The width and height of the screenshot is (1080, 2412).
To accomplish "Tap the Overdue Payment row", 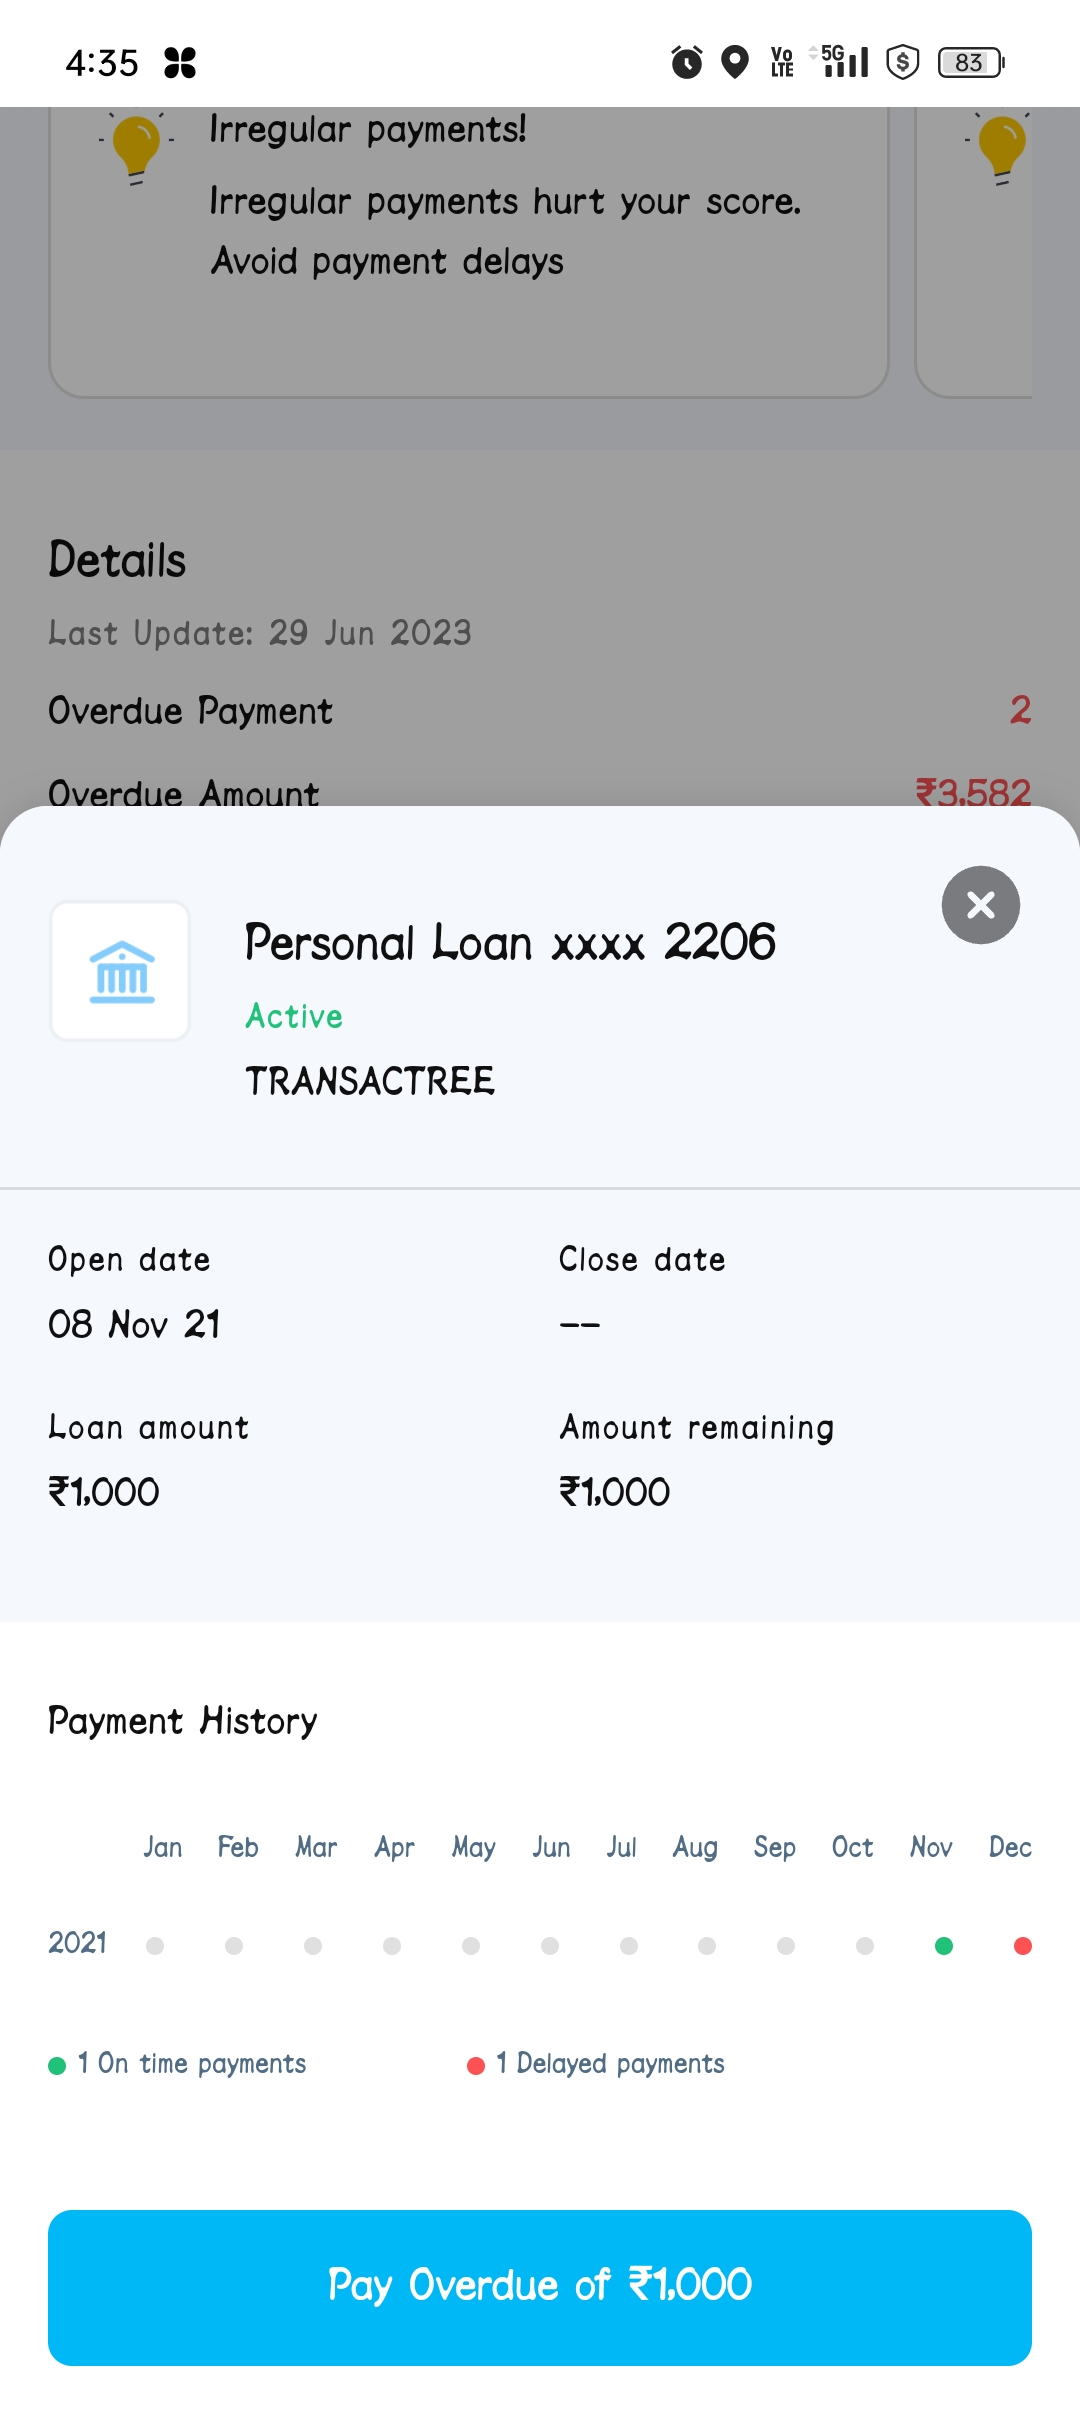I will click(x=540, y=711).
